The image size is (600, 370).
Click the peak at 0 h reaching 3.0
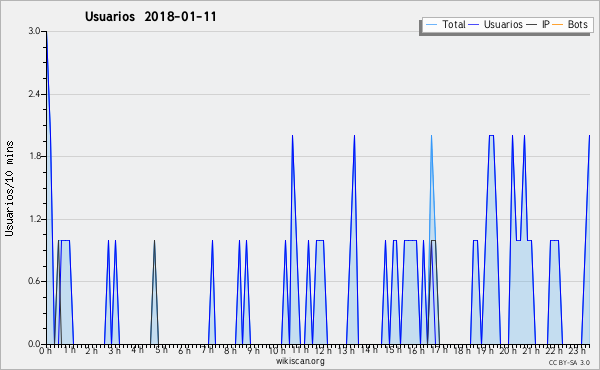tap(47, 33)
